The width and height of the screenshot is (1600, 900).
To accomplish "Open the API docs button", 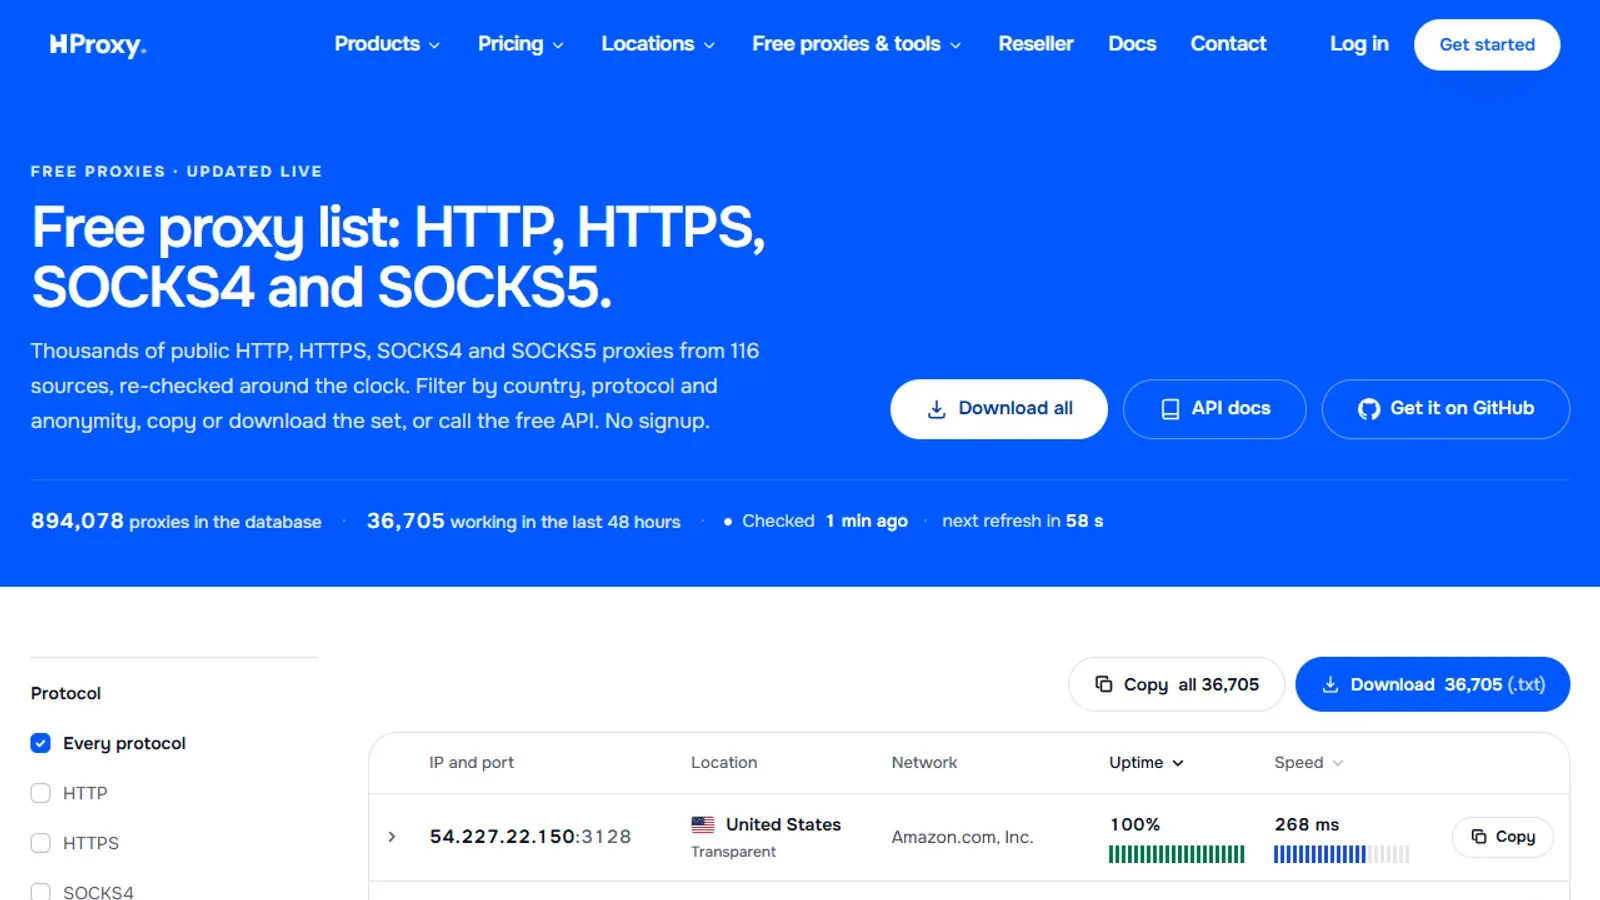I will tap(1214, 409).
